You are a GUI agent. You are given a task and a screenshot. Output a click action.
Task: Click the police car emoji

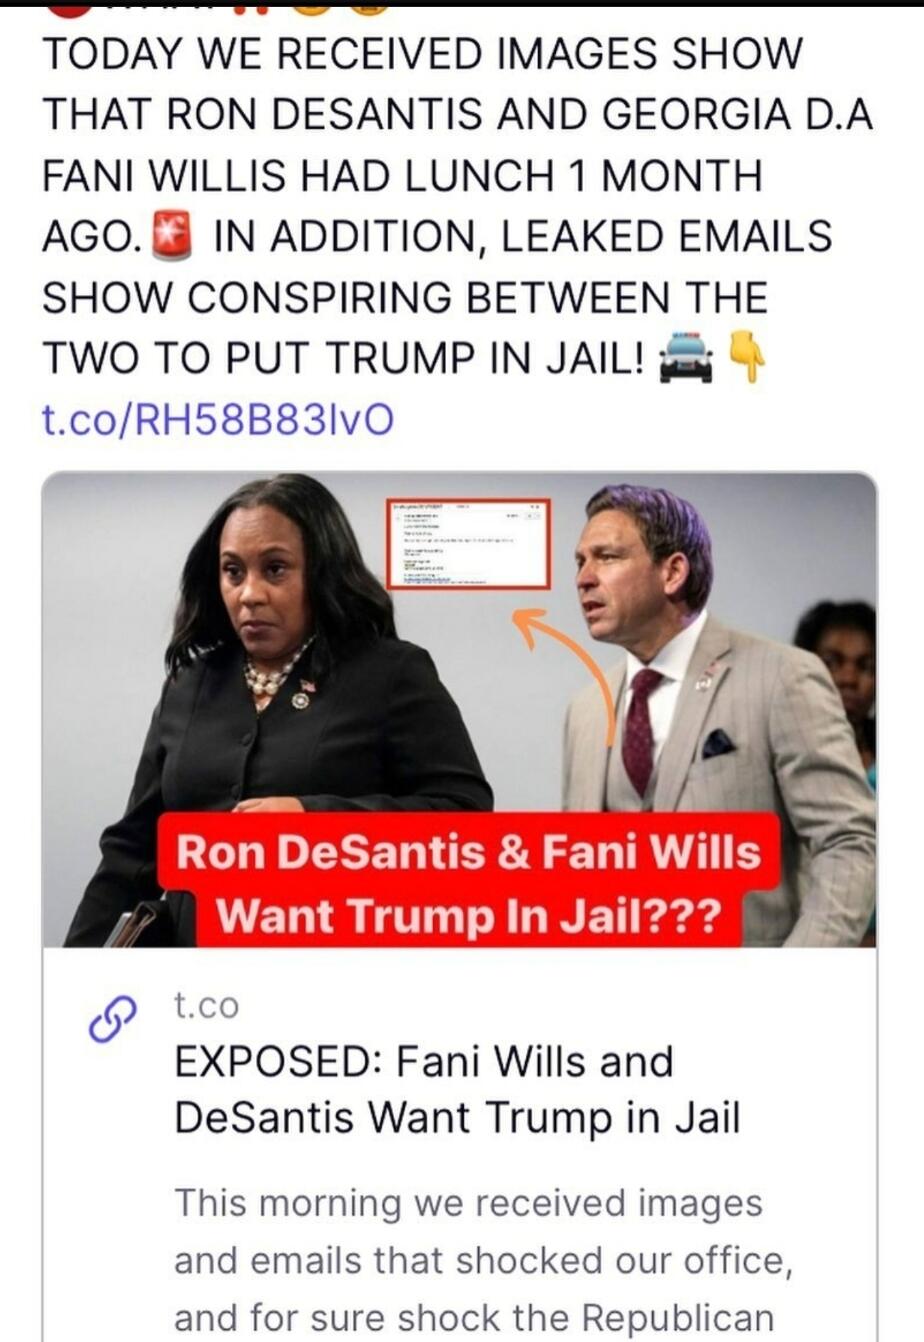[x=687, y=358]
